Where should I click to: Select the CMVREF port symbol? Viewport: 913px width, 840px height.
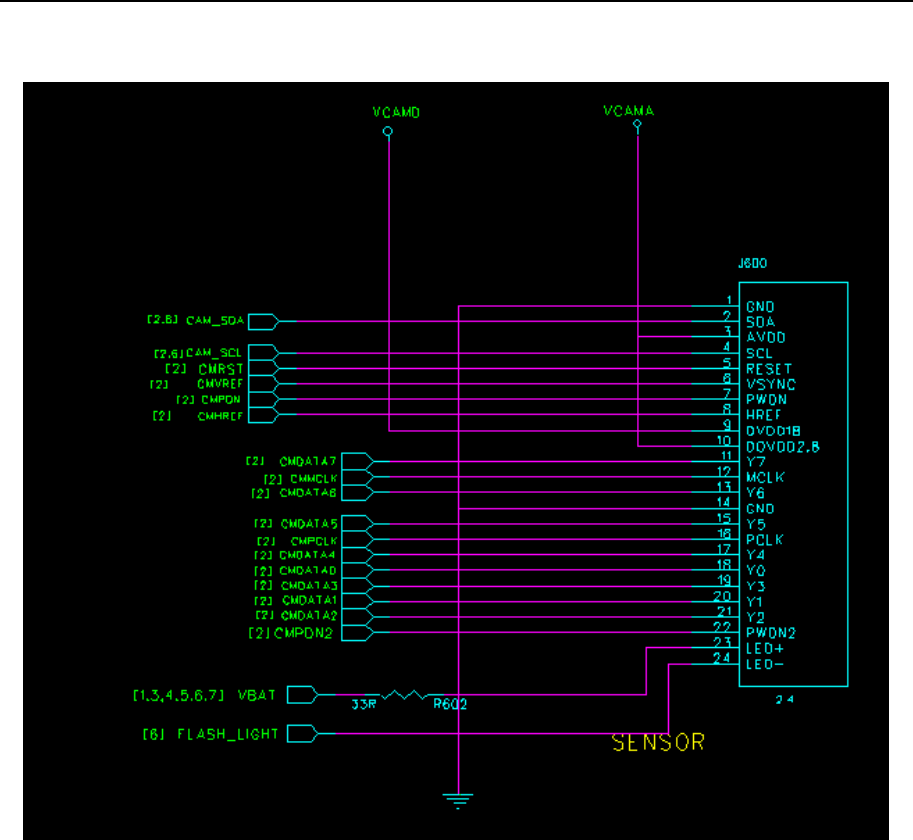pyautogui.click(x=264, y=384)
